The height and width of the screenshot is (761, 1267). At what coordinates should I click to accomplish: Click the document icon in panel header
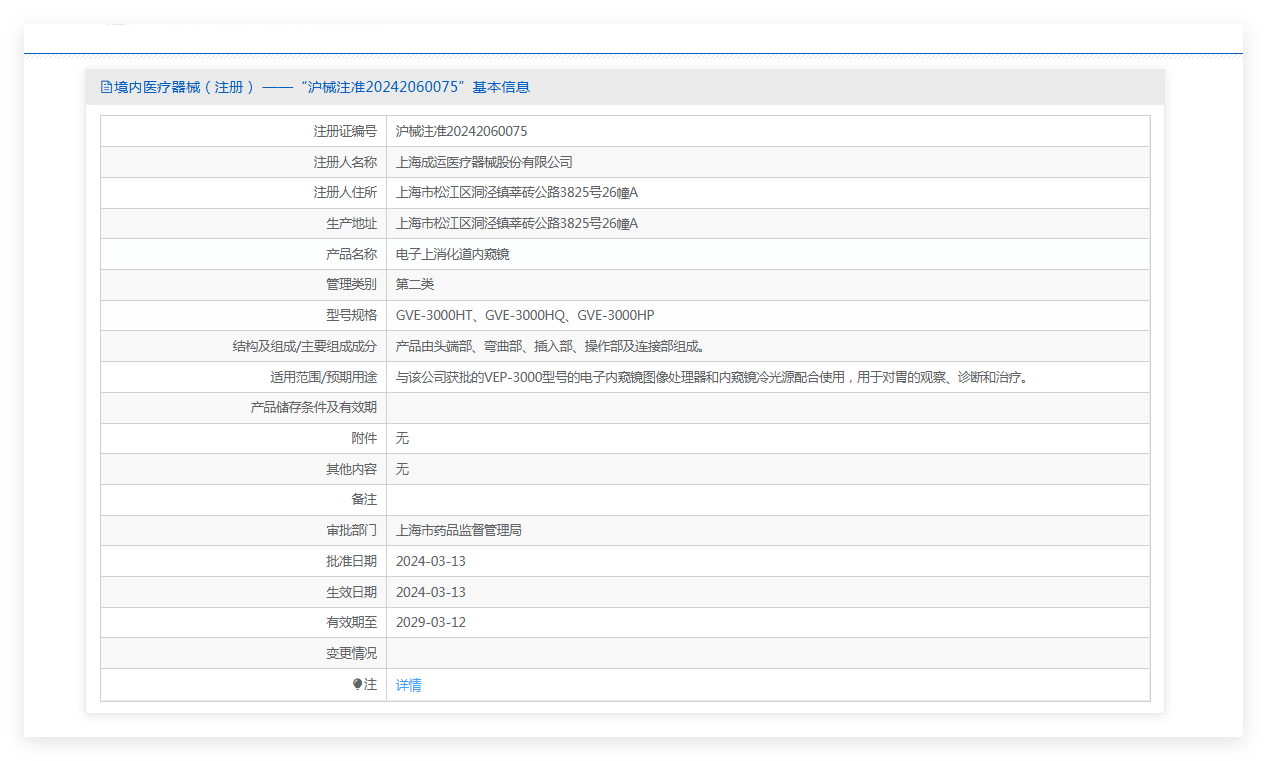tap(106, 87)
